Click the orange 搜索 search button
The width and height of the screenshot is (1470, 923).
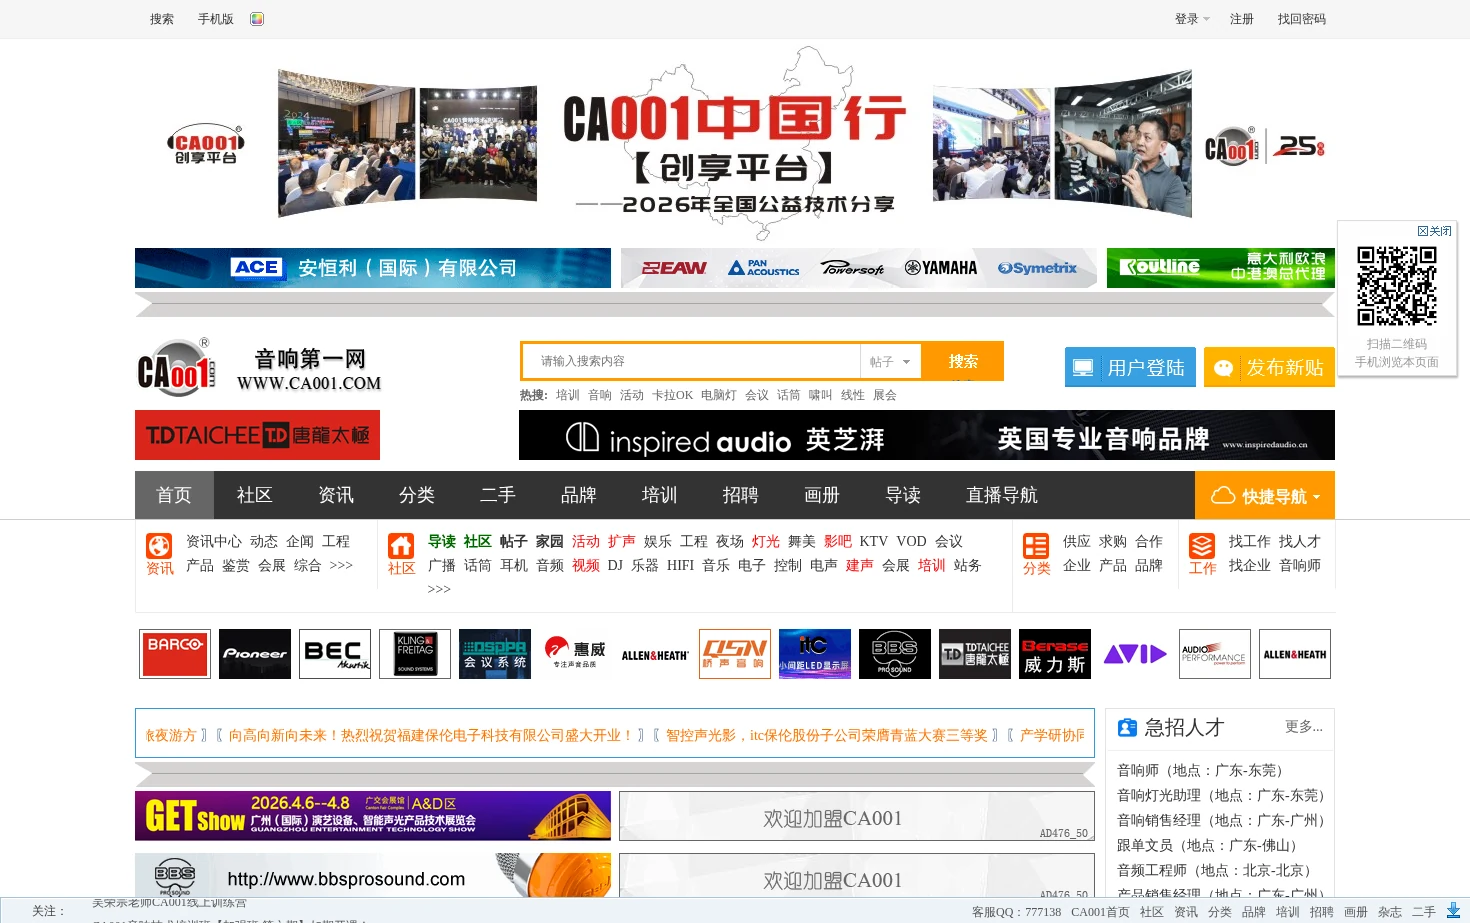tap(963, 361)
